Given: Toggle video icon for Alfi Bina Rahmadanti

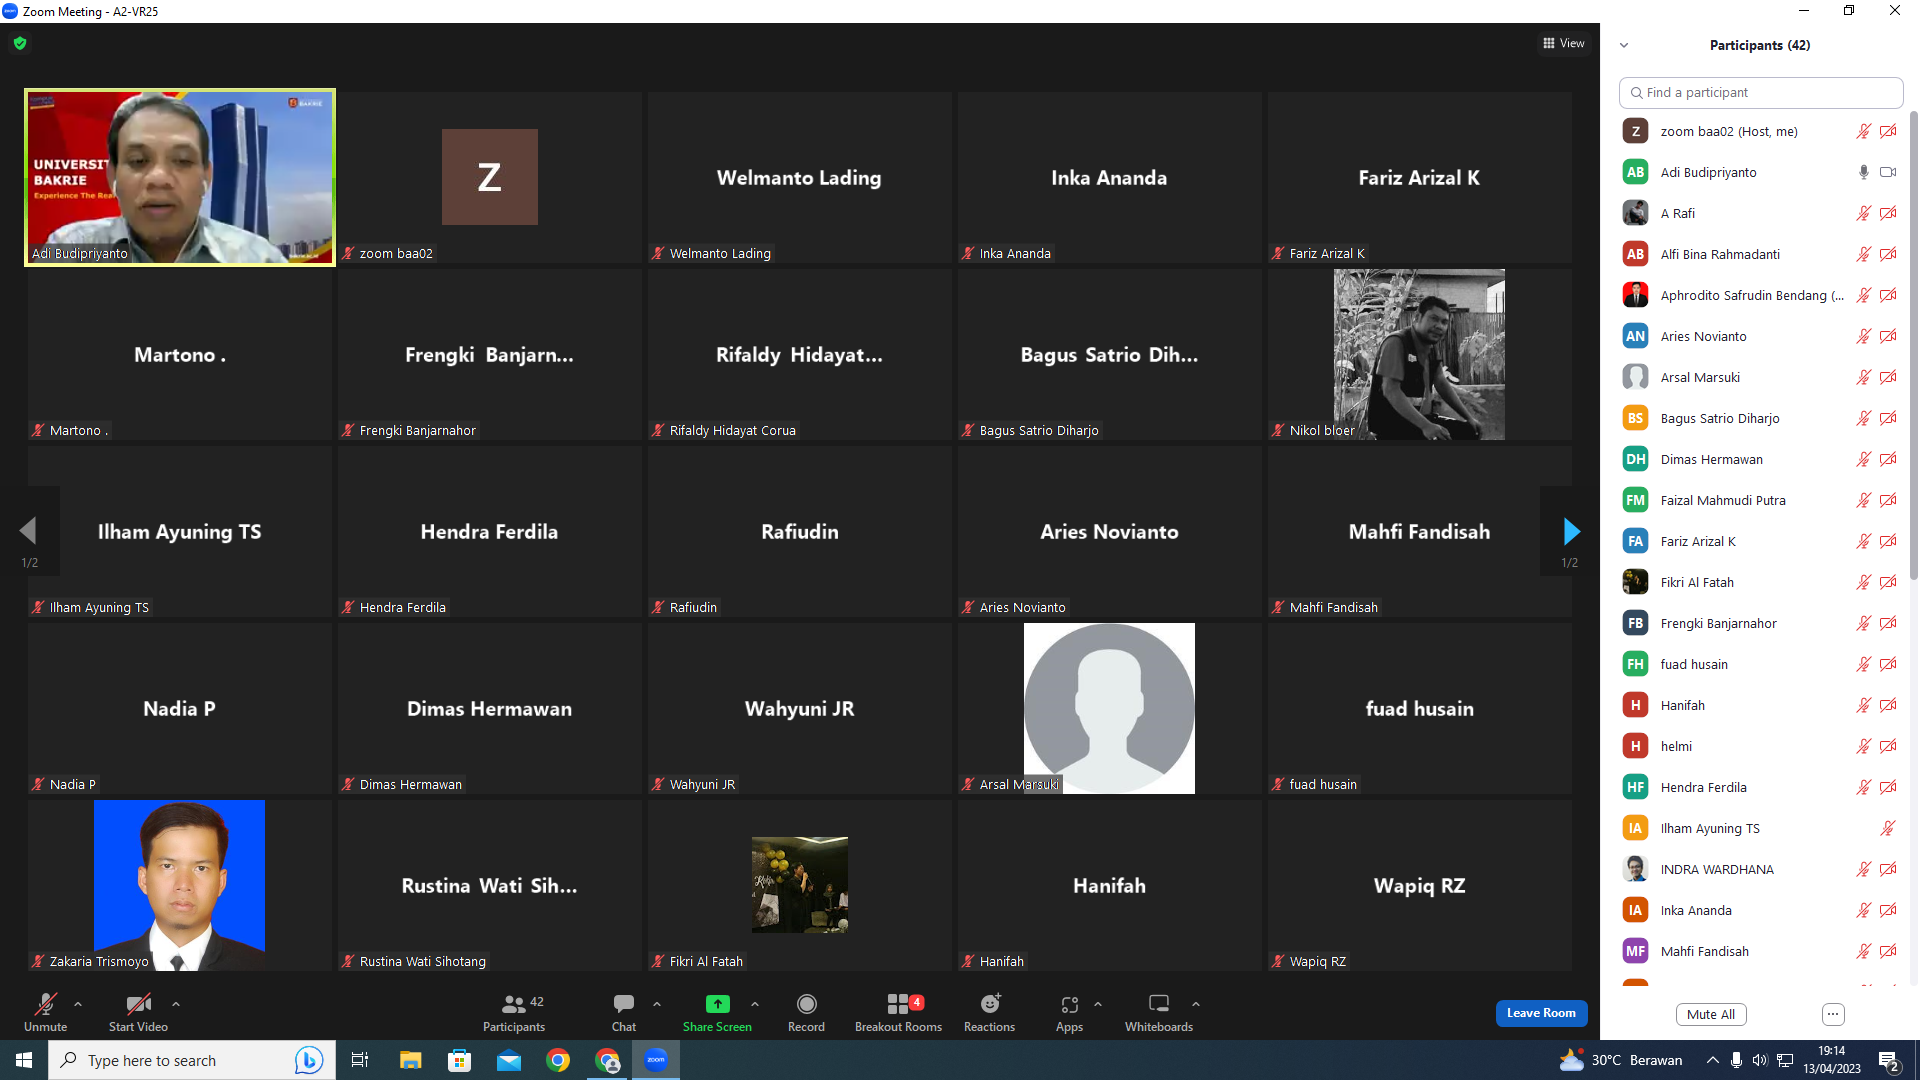Looking at the screenshot, I should pos(1888,254).
